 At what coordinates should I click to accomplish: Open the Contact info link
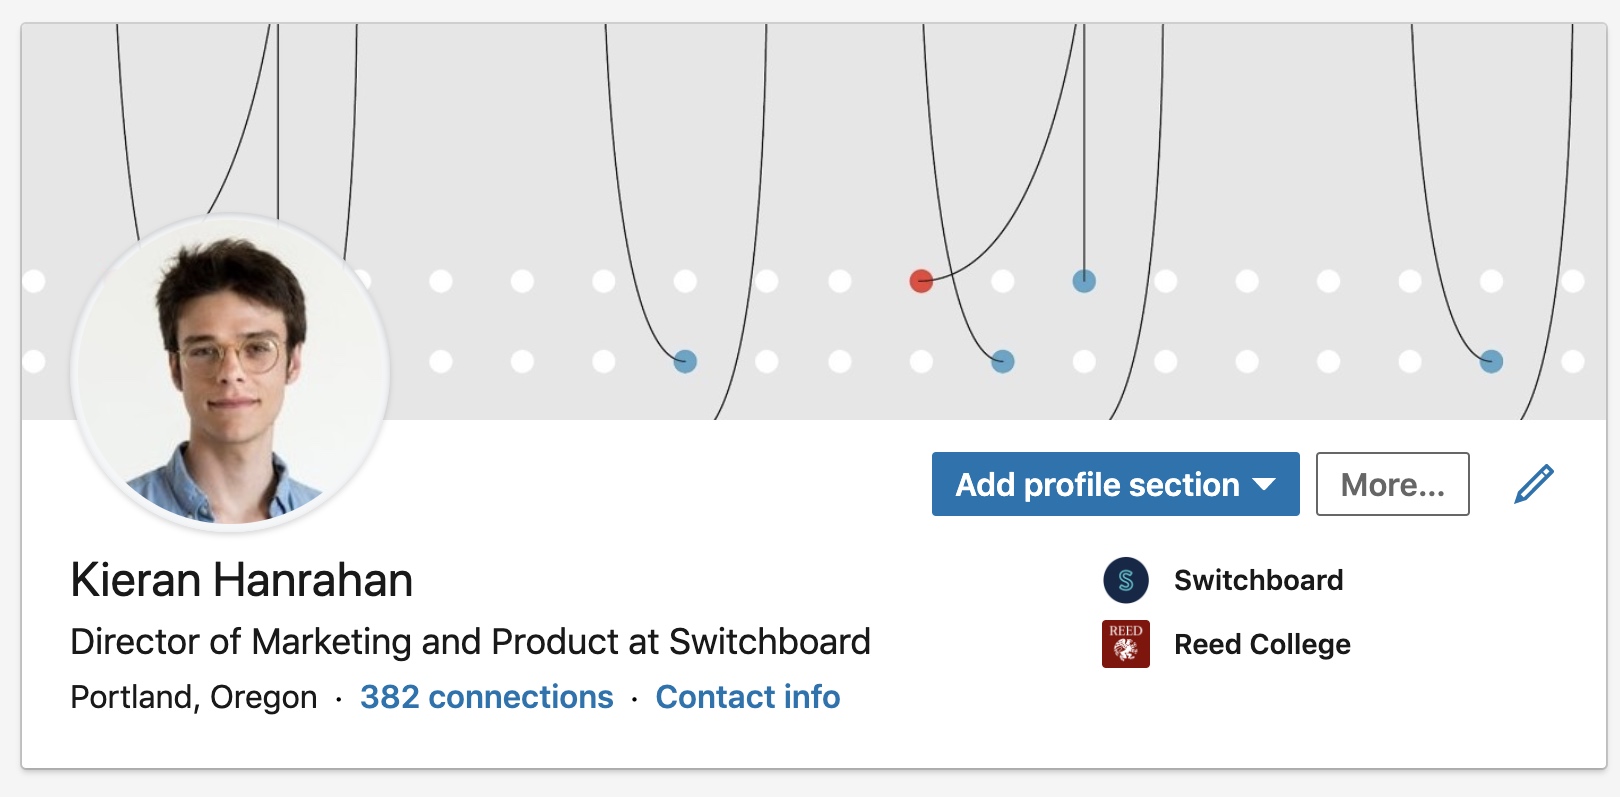coord(748,697)
